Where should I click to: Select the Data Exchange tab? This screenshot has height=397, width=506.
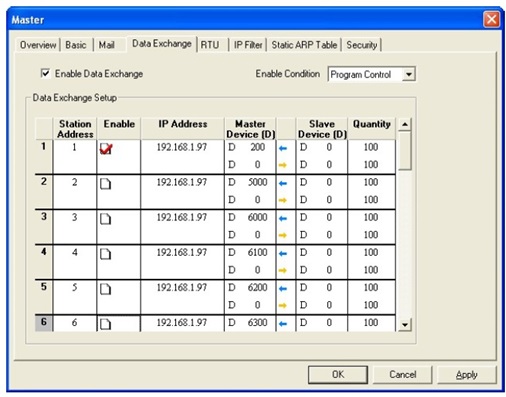click(x=162, y=44)
